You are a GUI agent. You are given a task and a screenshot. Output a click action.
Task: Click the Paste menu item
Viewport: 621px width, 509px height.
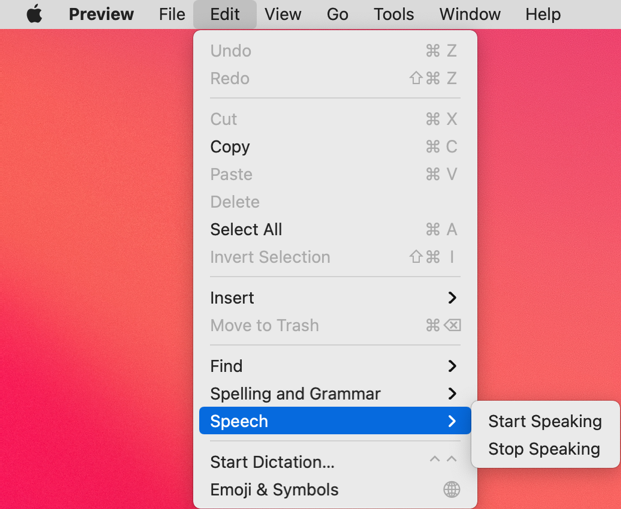pos(335,175)
